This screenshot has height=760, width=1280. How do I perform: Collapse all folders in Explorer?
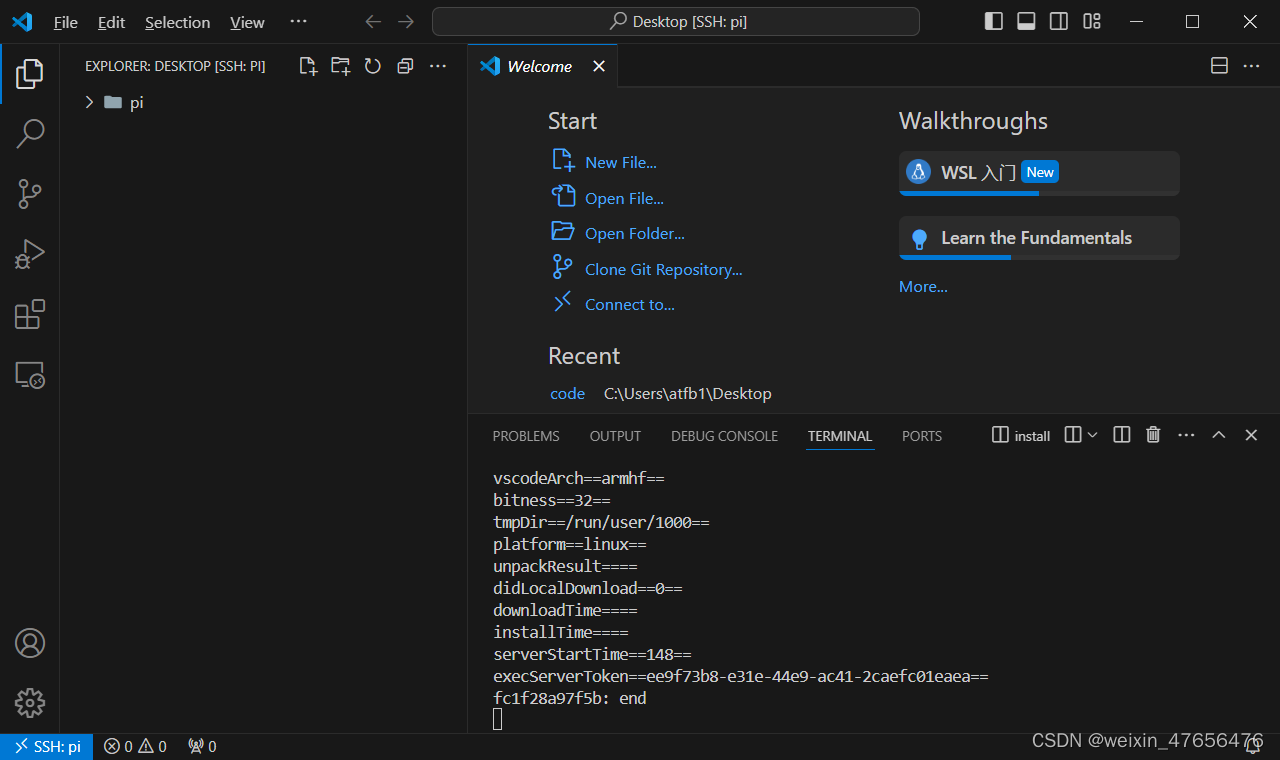[x=405, y=66]
